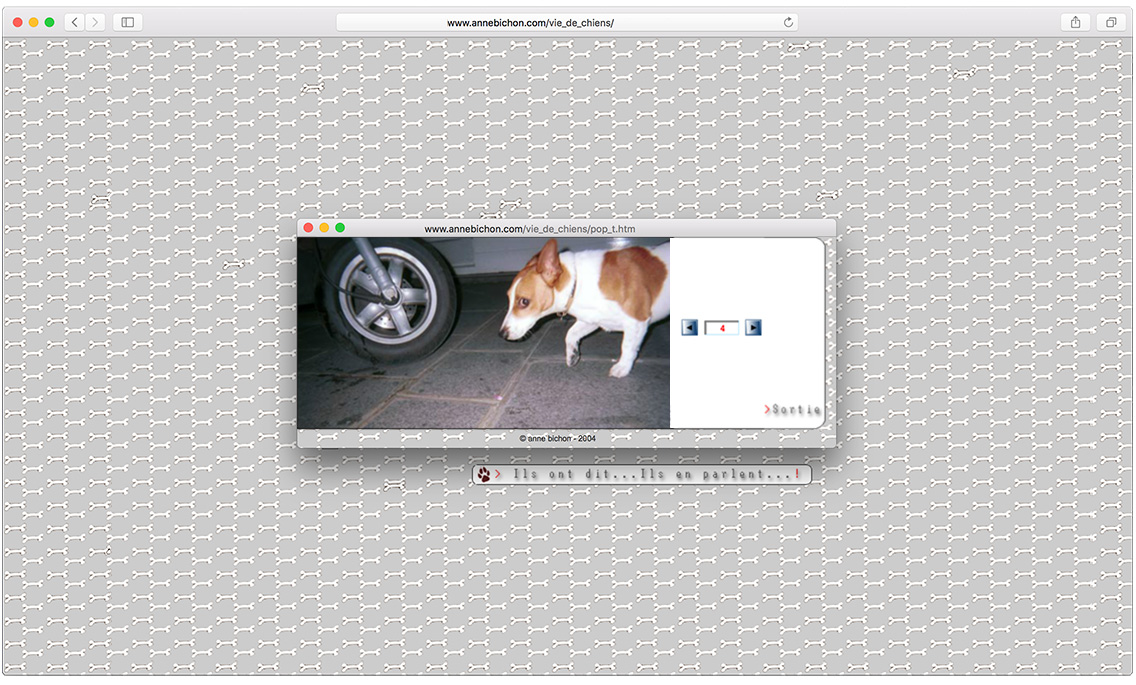
Task: Zoom the popup with its green button
Action: 340,229
